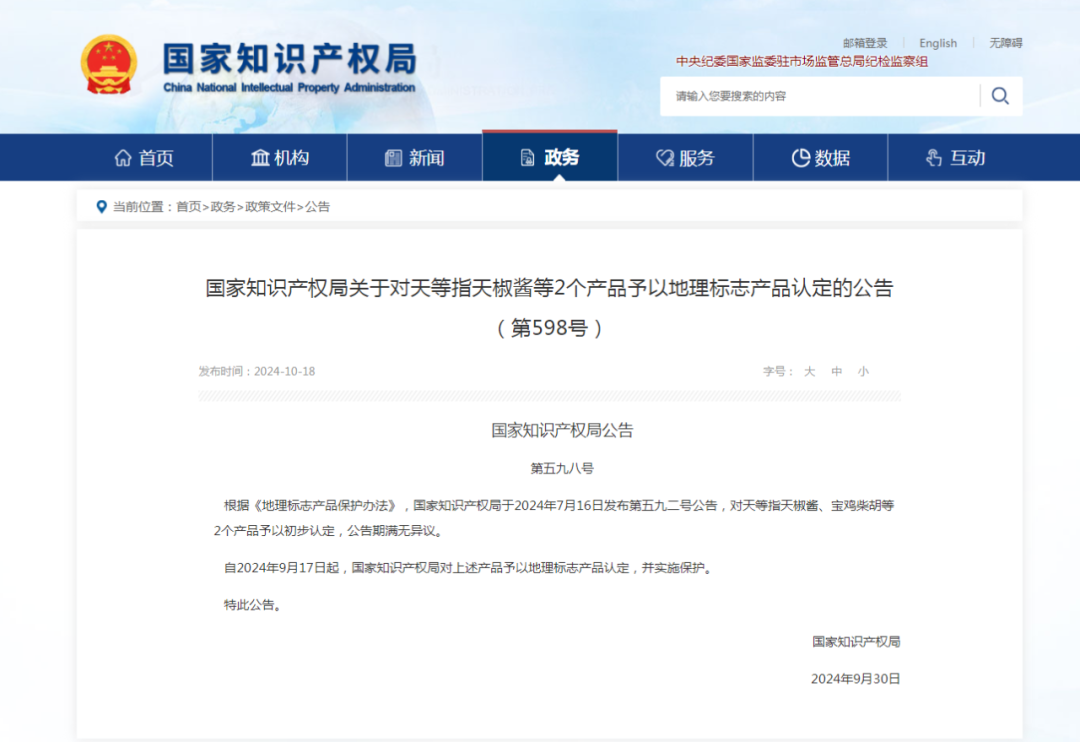The image size is (1080, 742).
Task: Click the announcement title headline
Action: (549, 288)
